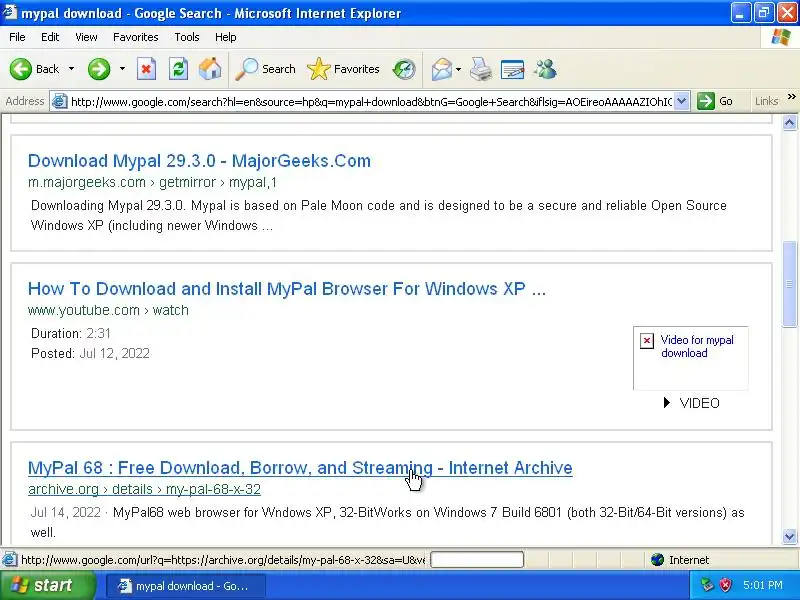Open the Messenger people icon
This screenshot has width=800, height=600.
click(x=545, y=69)
